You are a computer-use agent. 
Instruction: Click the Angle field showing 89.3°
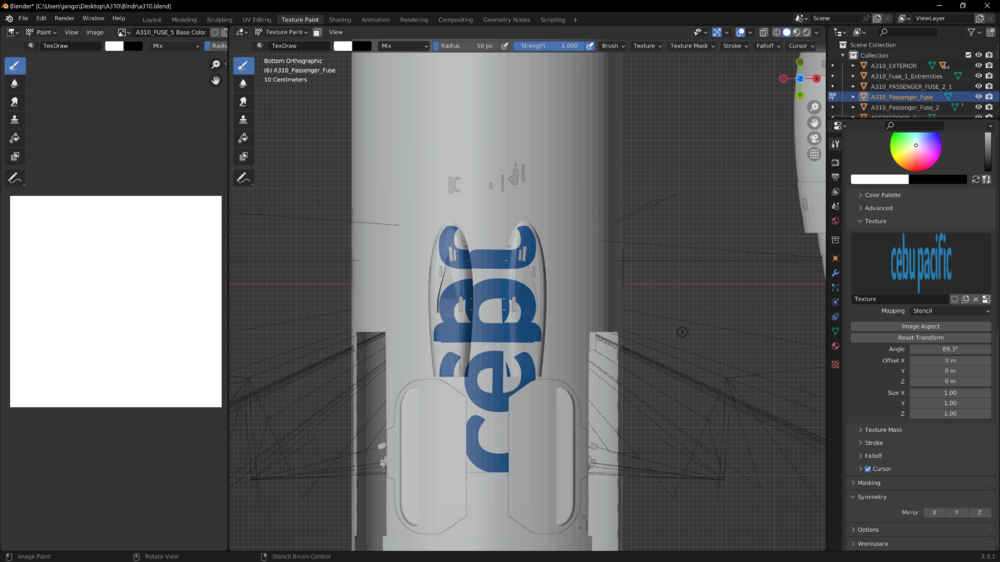point(948,349)
